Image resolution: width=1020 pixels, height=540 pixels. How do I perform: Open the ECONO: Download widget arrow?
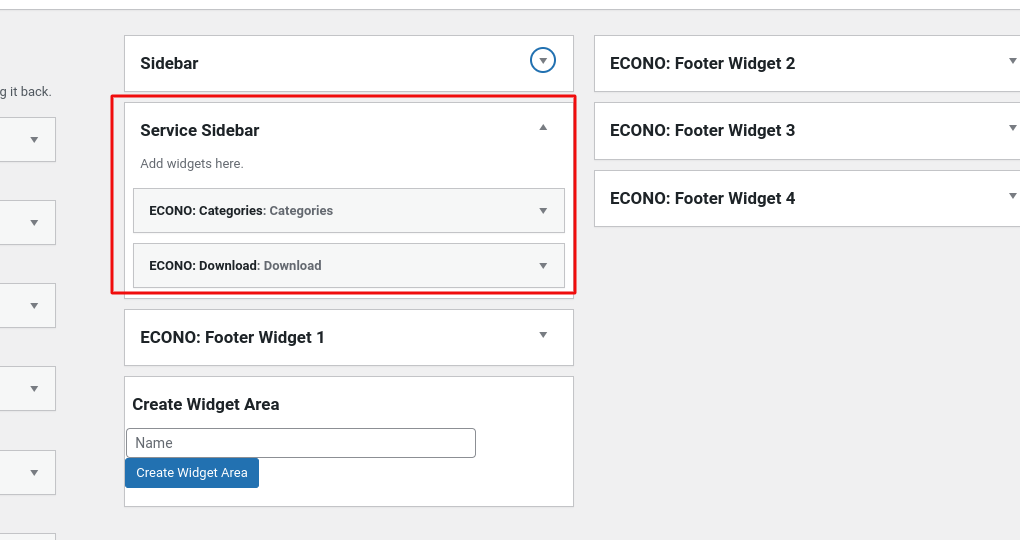pos(543,265)
